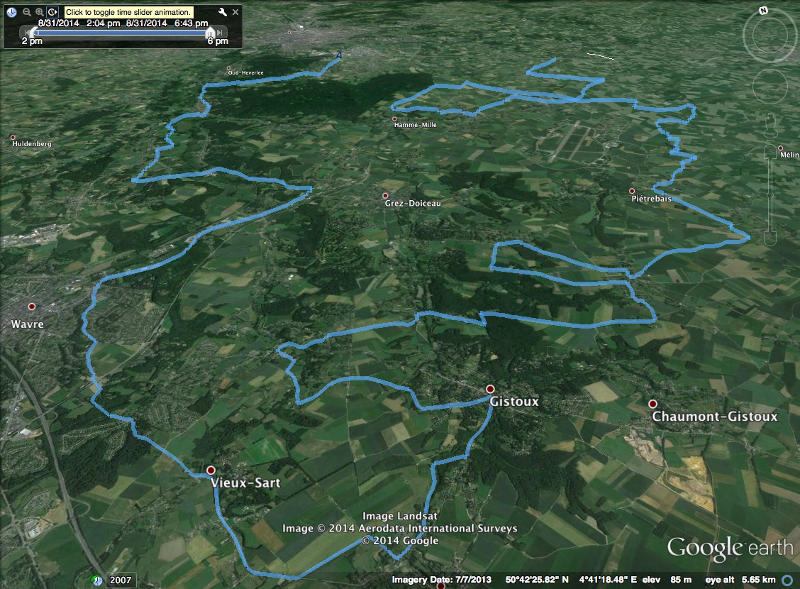Click the North 'N' compass marker

762,10
